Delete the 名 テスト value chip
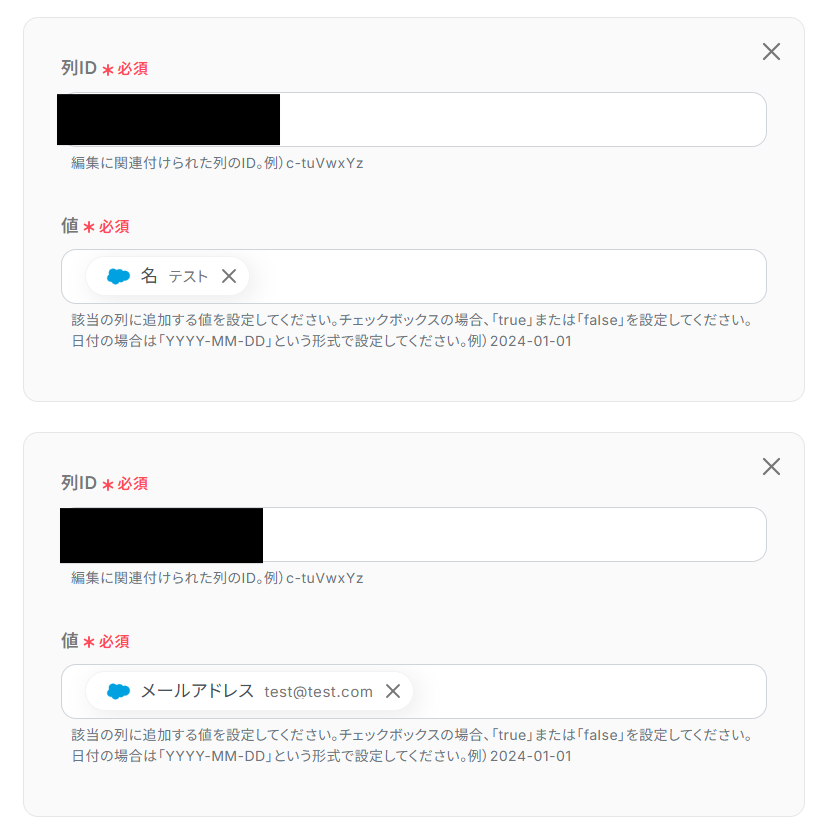 coord(229,276)
